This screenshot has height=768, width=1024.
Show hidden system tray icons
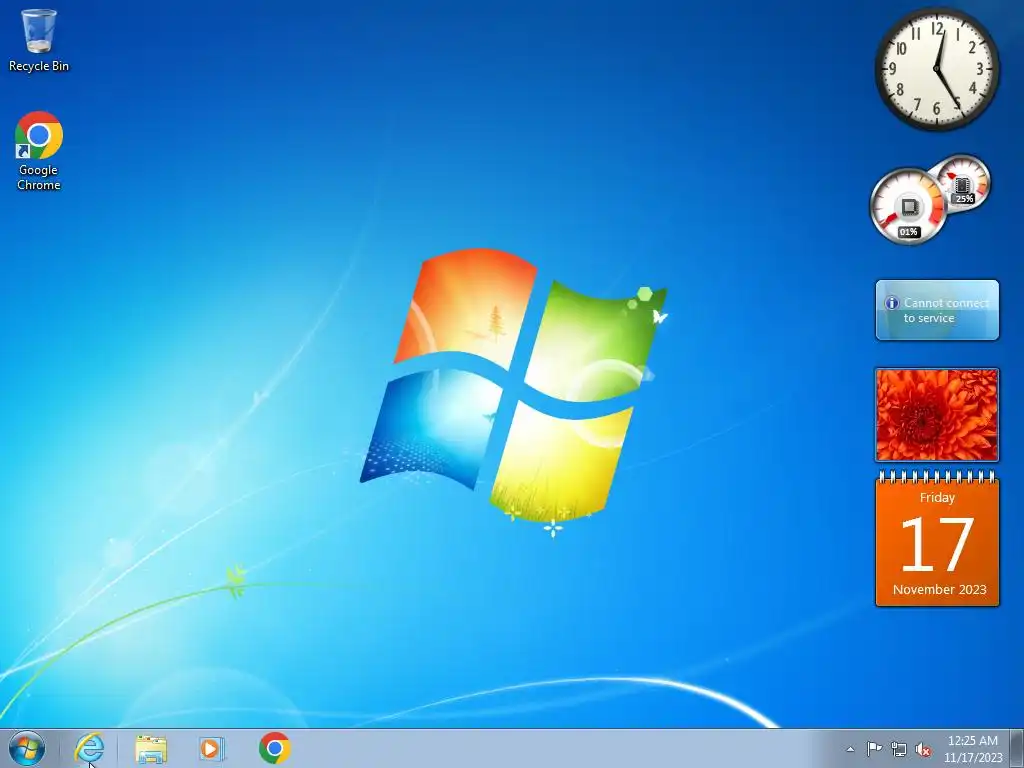(850, 749)
